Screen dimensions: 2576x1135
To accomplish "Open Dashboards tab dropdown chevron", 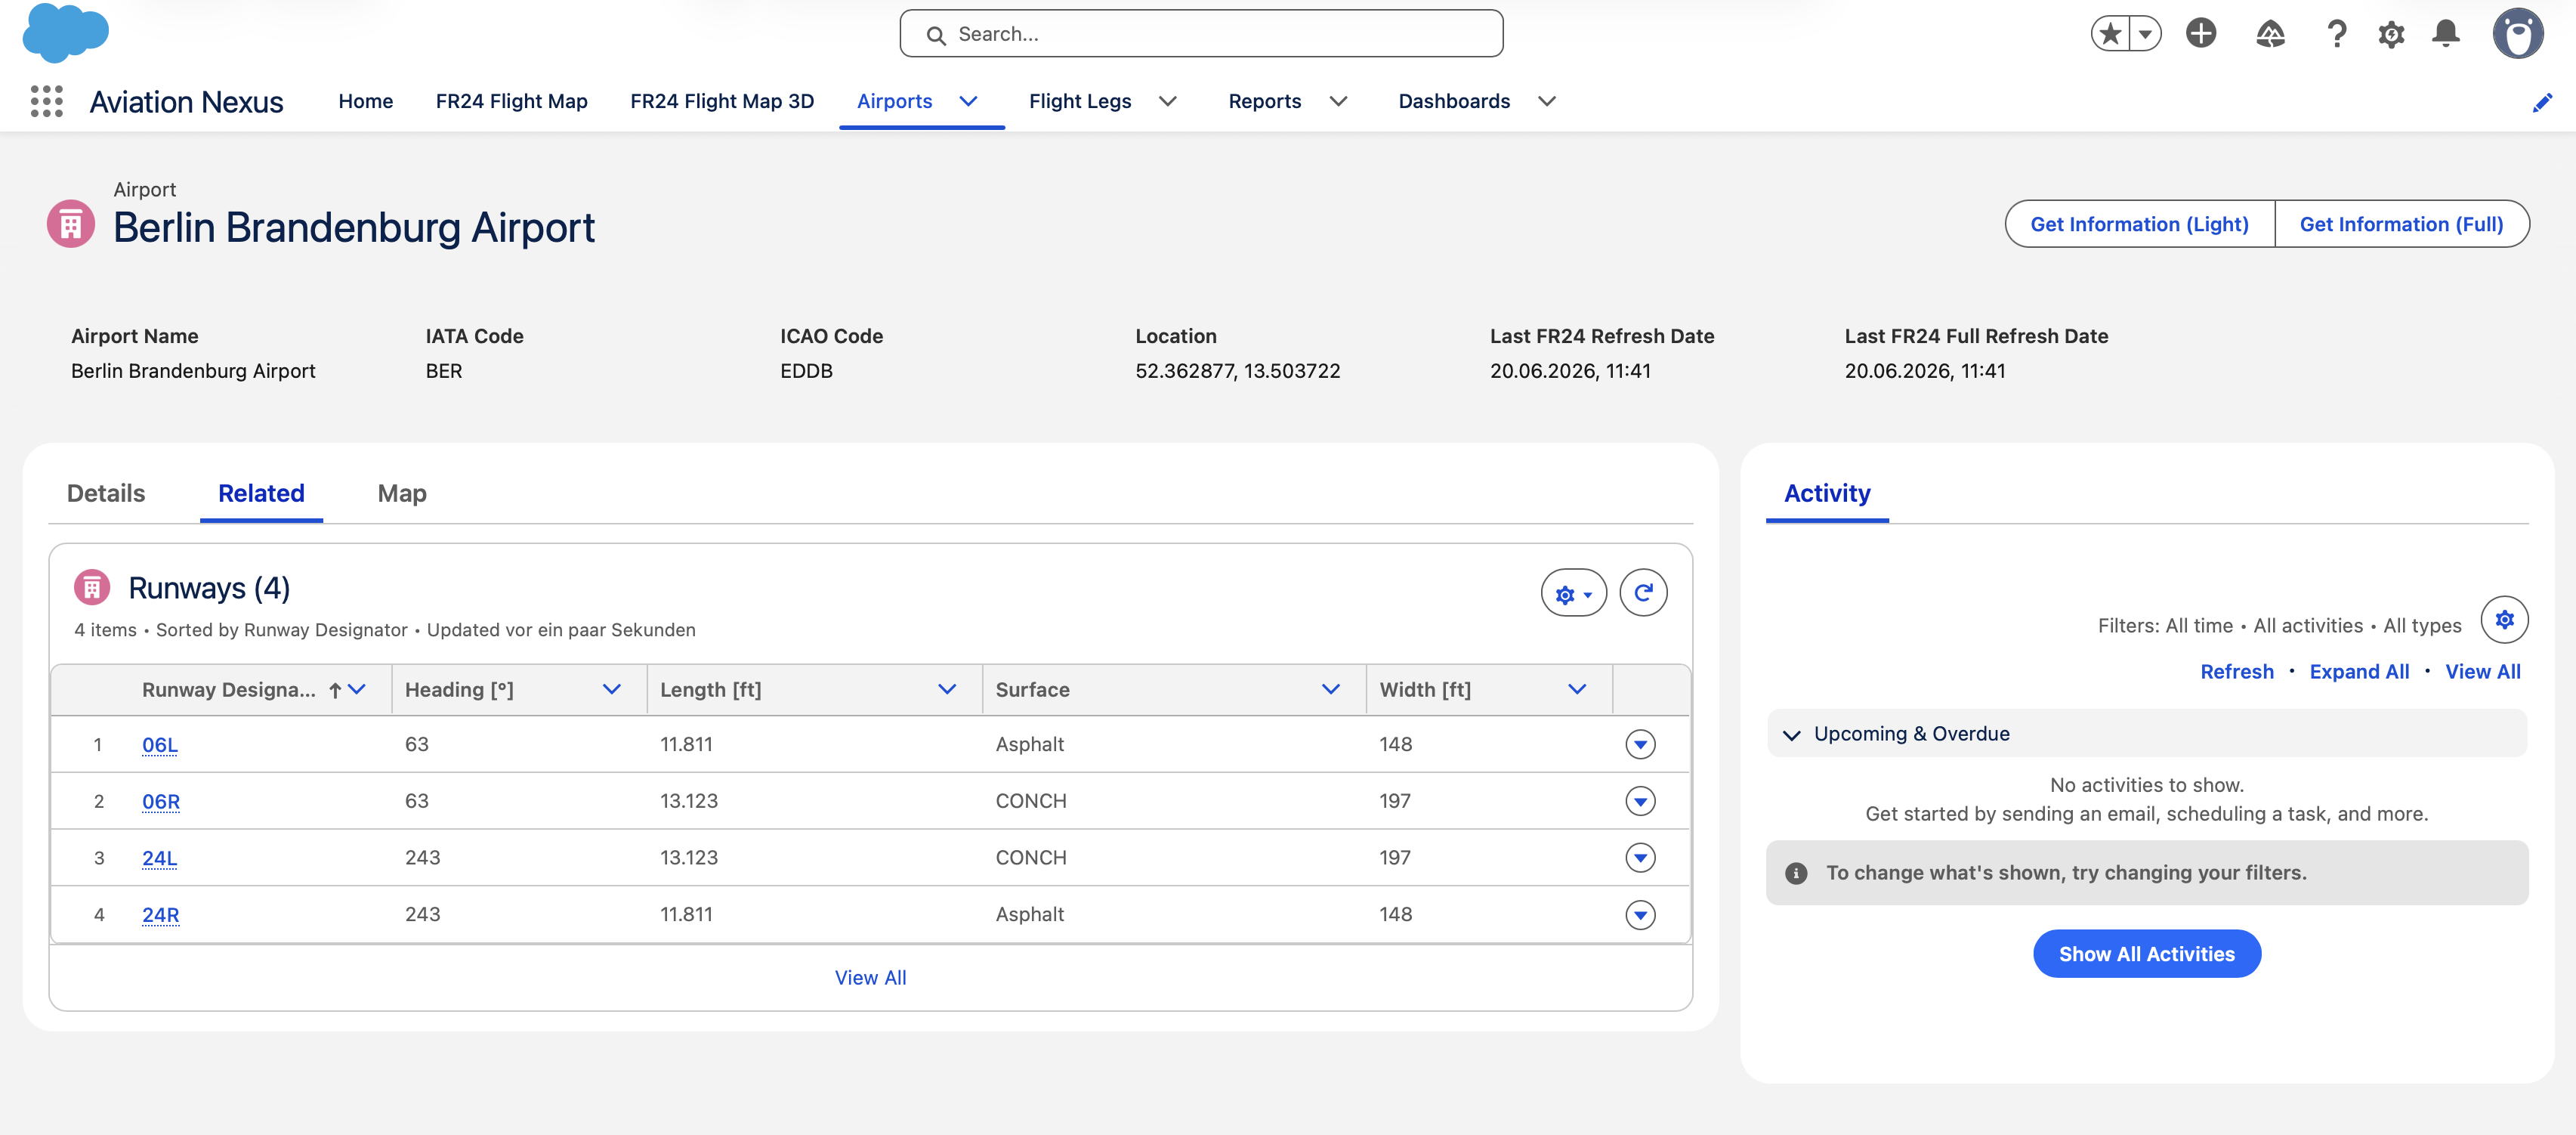I will (x=1546, y=101).
